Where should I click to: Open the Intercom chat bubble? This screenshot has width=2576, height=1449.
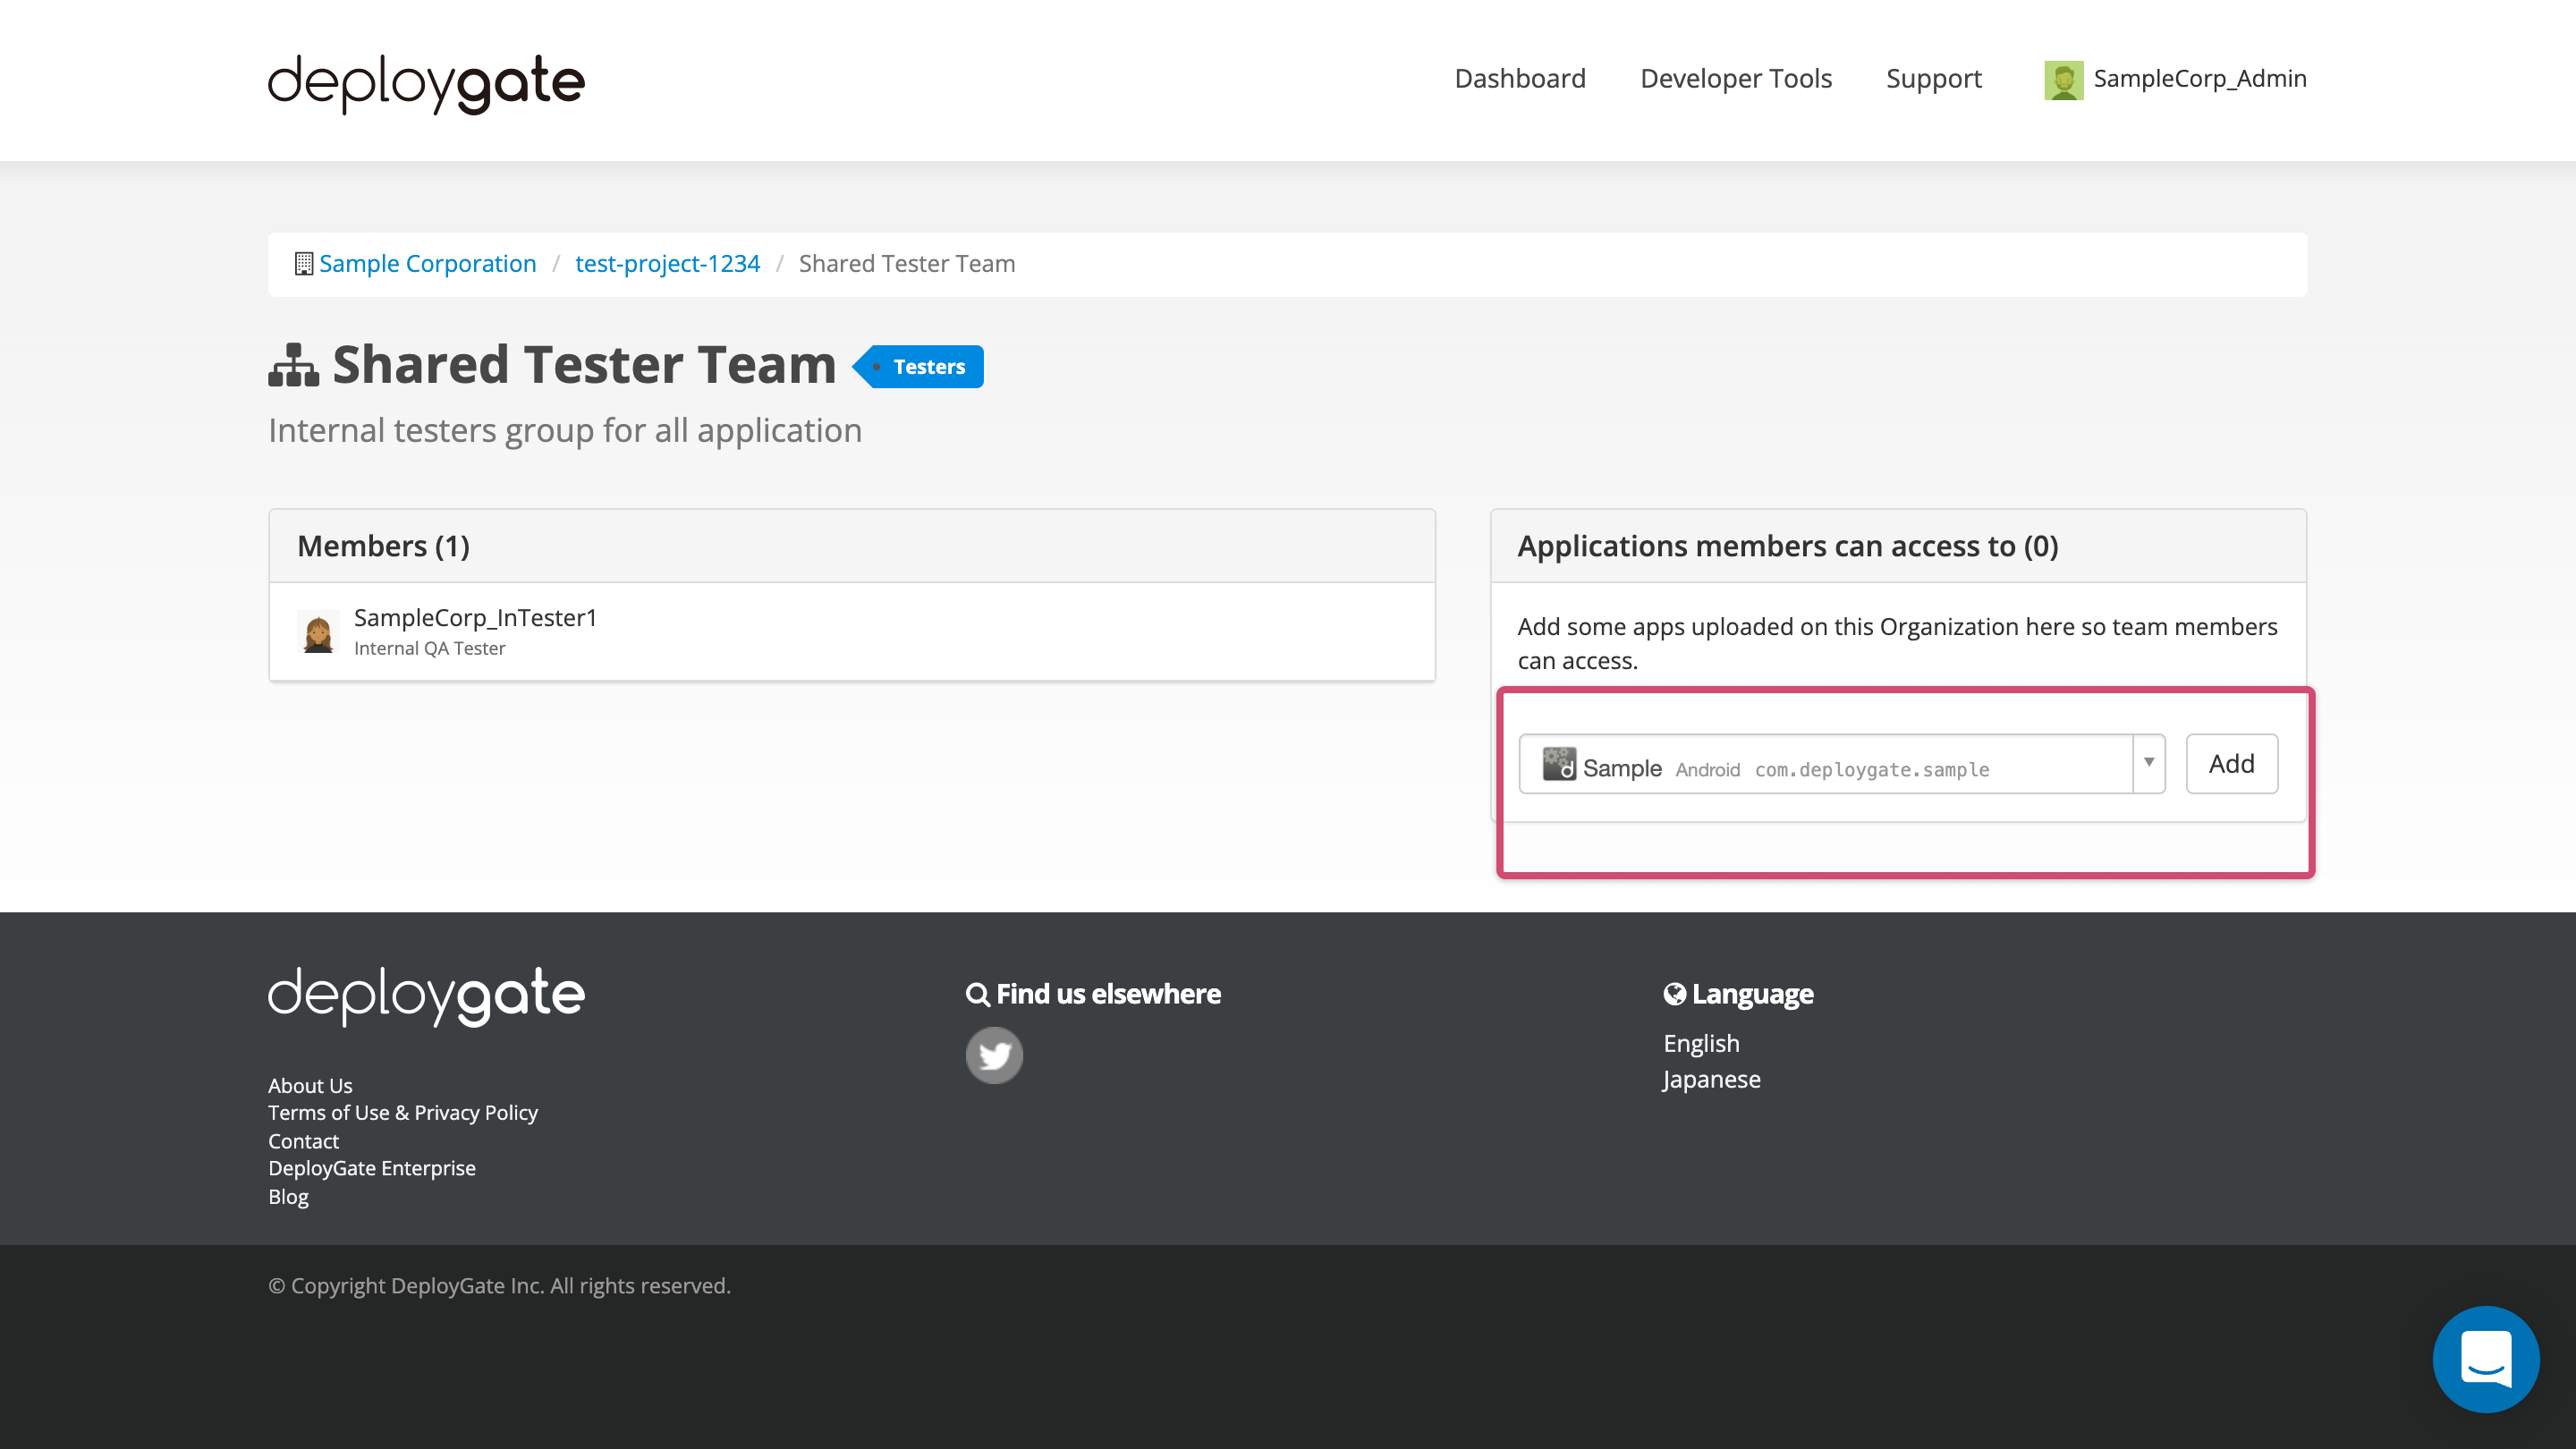pyautogui.click(x=2486, y=1358)
